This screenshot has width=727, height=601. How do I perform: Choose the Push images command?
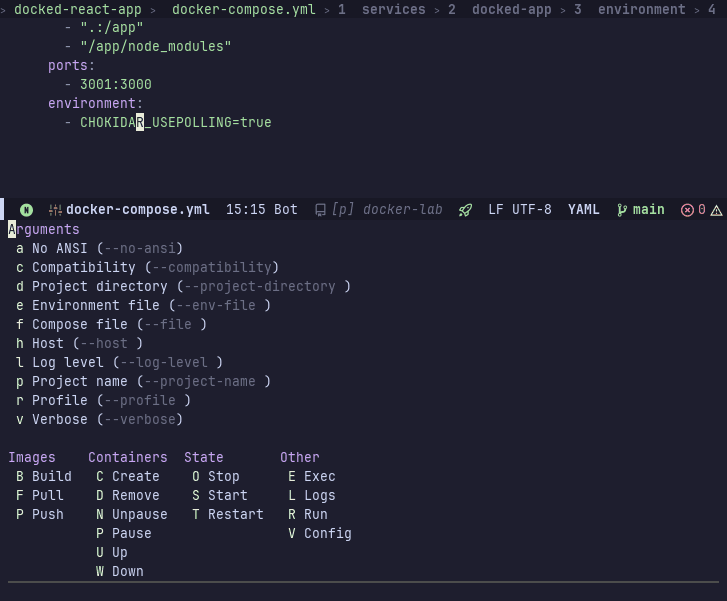click(x=40, y=515)
